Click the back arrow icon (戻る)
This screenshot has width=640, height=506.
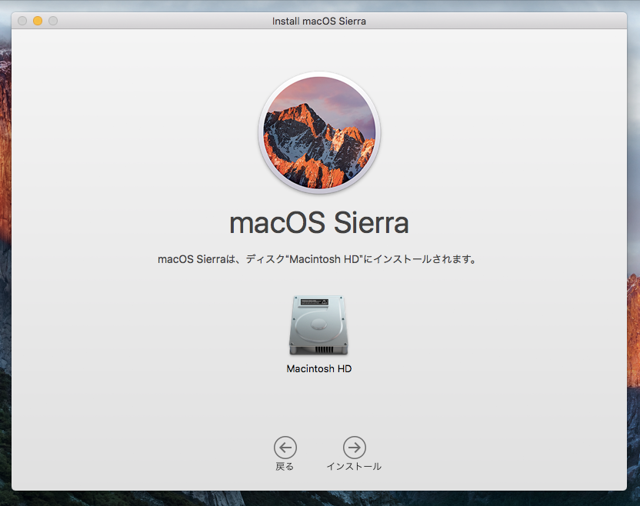tap(285, 447)
